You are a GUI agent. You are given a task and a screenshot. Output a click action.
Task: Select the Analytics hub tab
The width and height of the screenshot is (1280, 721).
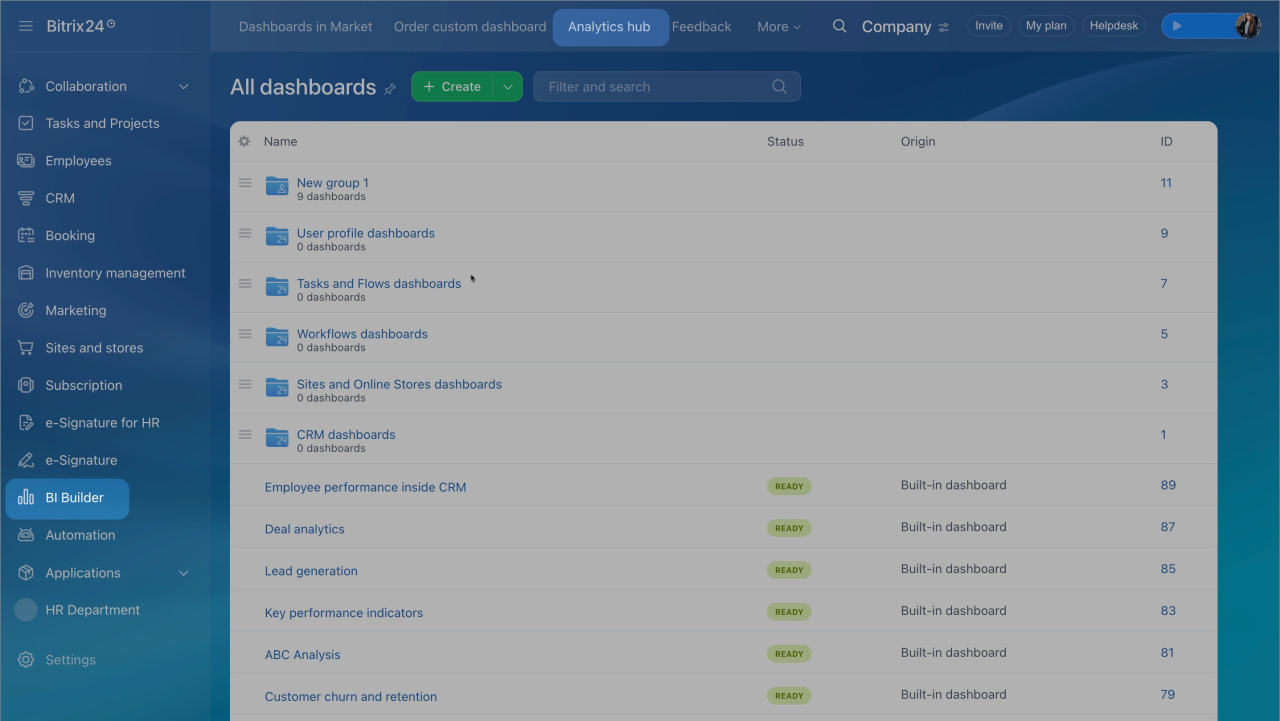click(x=610, y=27)
